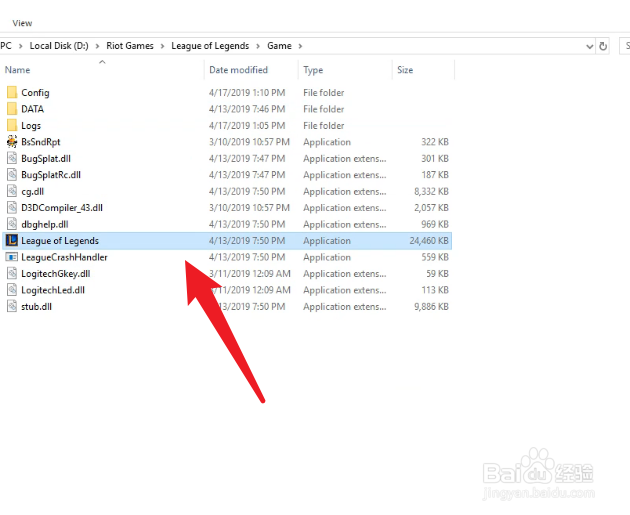Click File folder type in Config row
This screenshot has width=630, height=515.
pos(324,93)
